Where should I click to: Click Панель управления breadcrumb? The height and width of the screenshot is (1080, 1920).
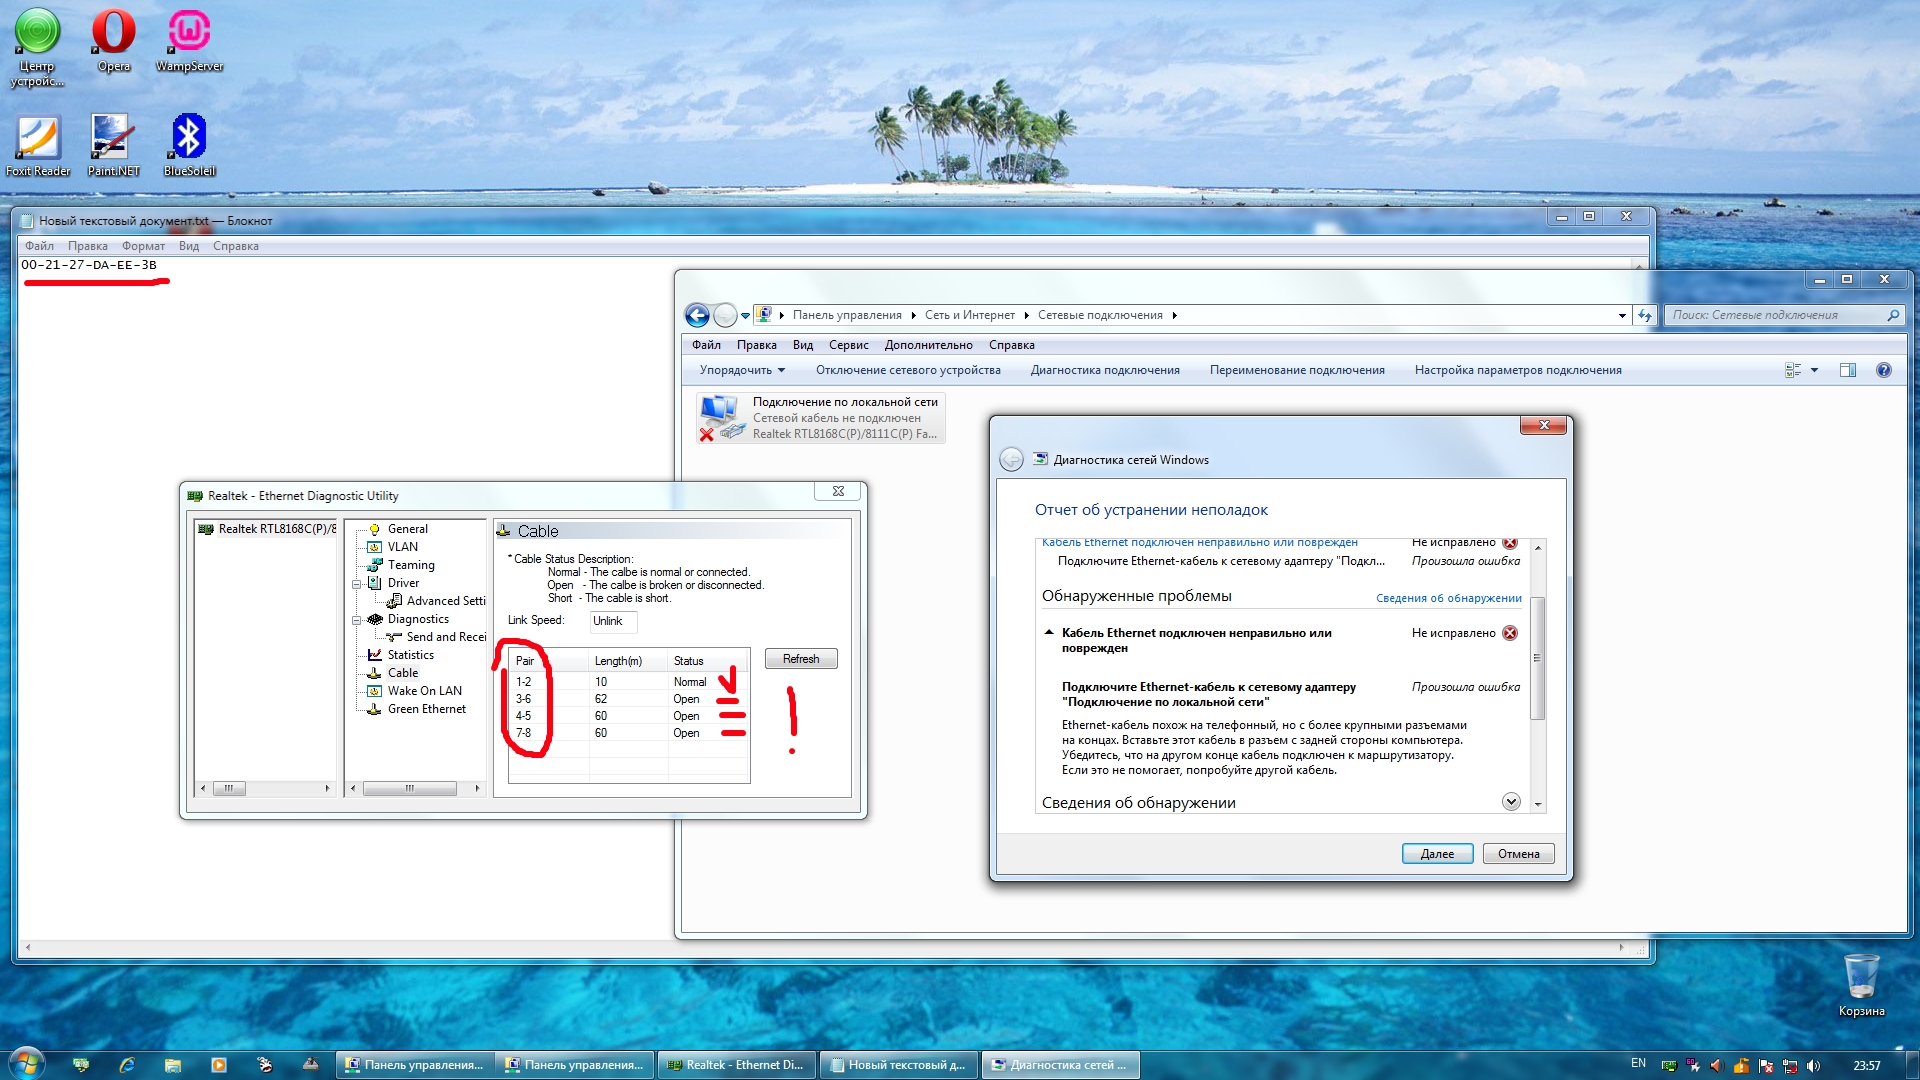pyautogui.click(x=847, y=315)
